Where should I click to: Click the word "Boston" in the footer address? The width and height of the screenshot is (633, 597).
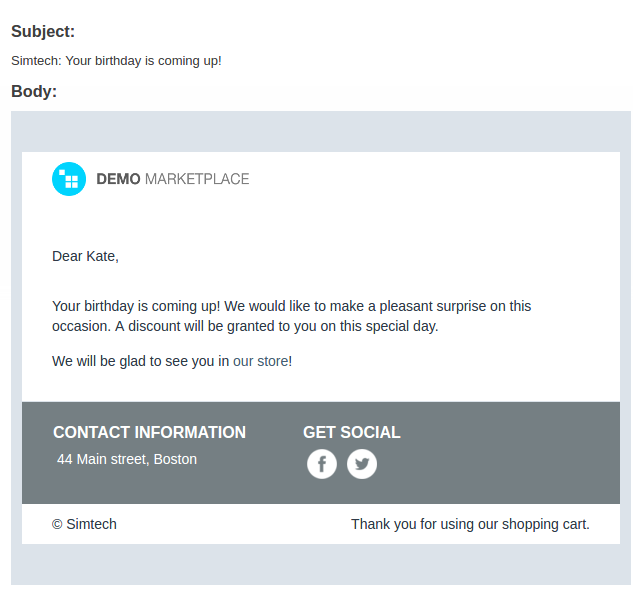(x=175, y=459)
